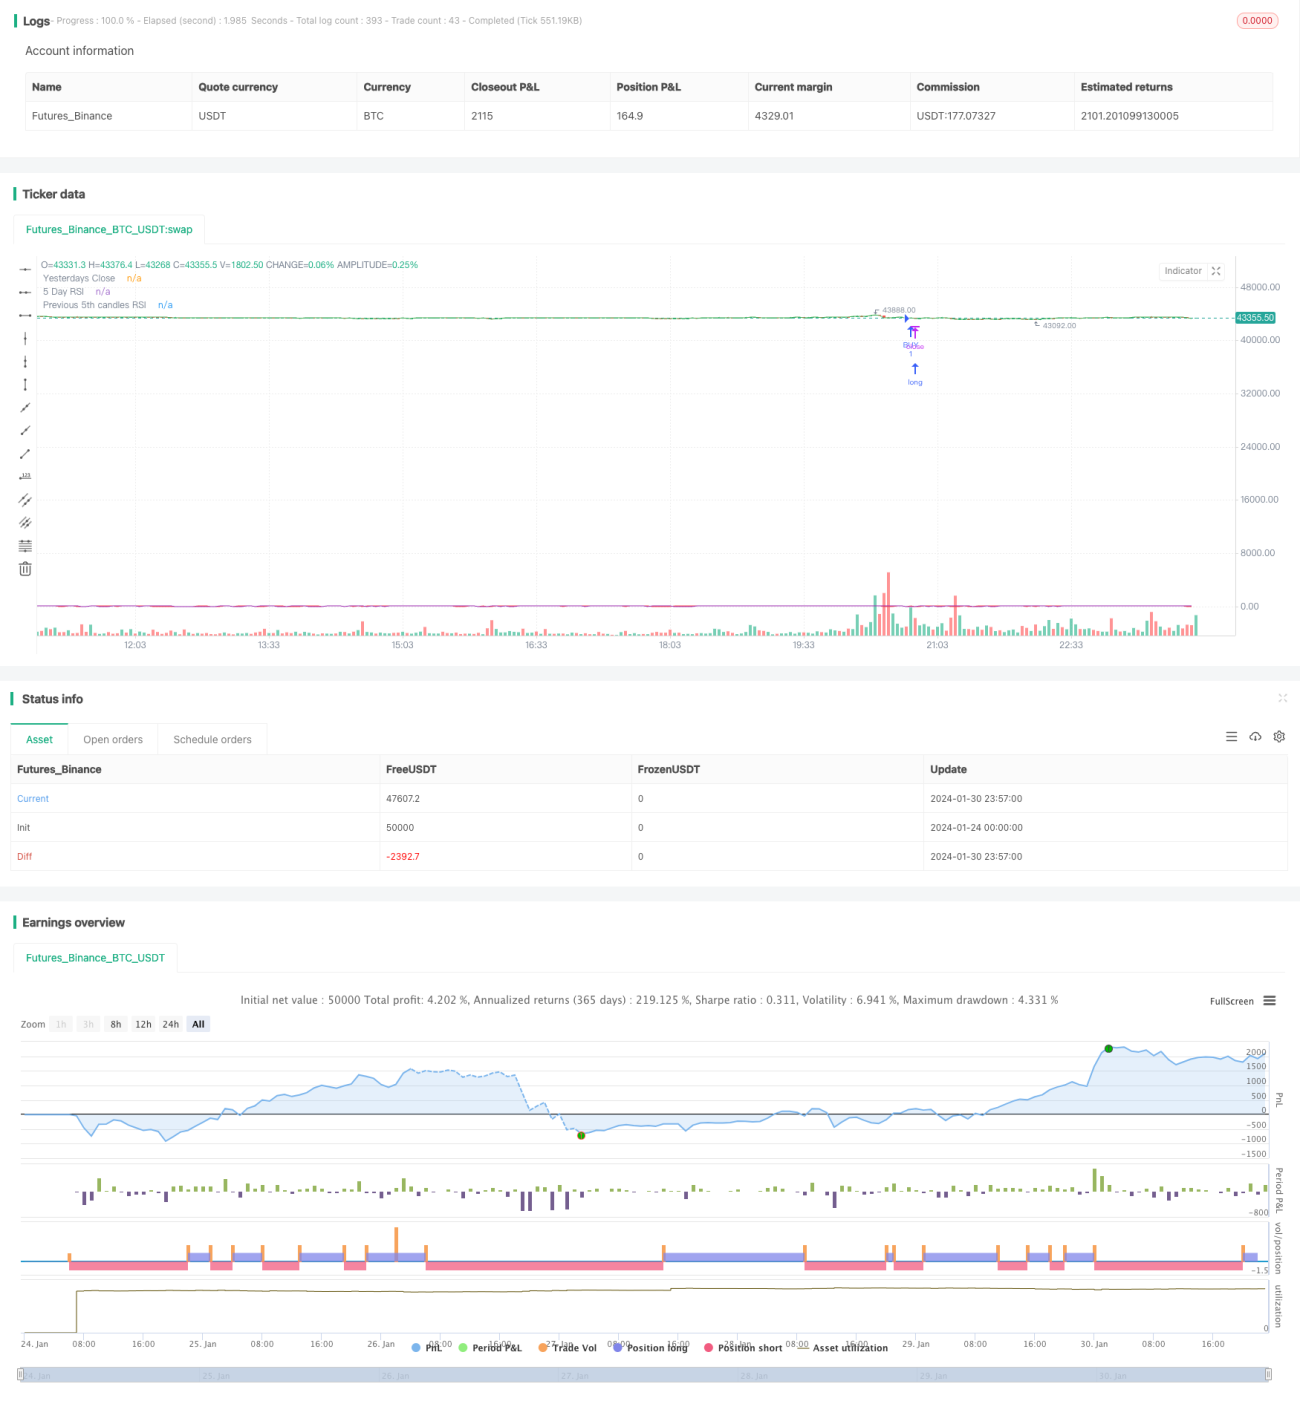Open Status info list view icon
This screenshot has width=1300, height=1404.
(x=1231, y=736)
